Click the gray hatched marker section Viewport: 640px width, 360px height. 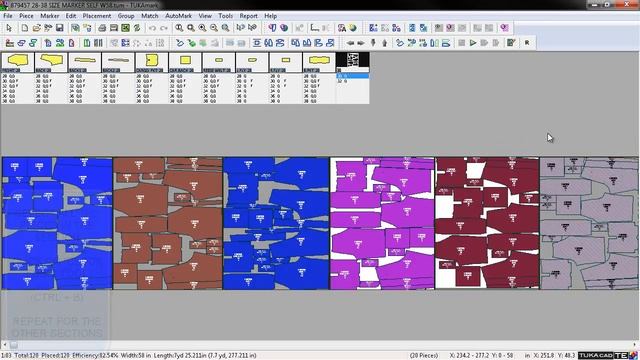[589, 223]
